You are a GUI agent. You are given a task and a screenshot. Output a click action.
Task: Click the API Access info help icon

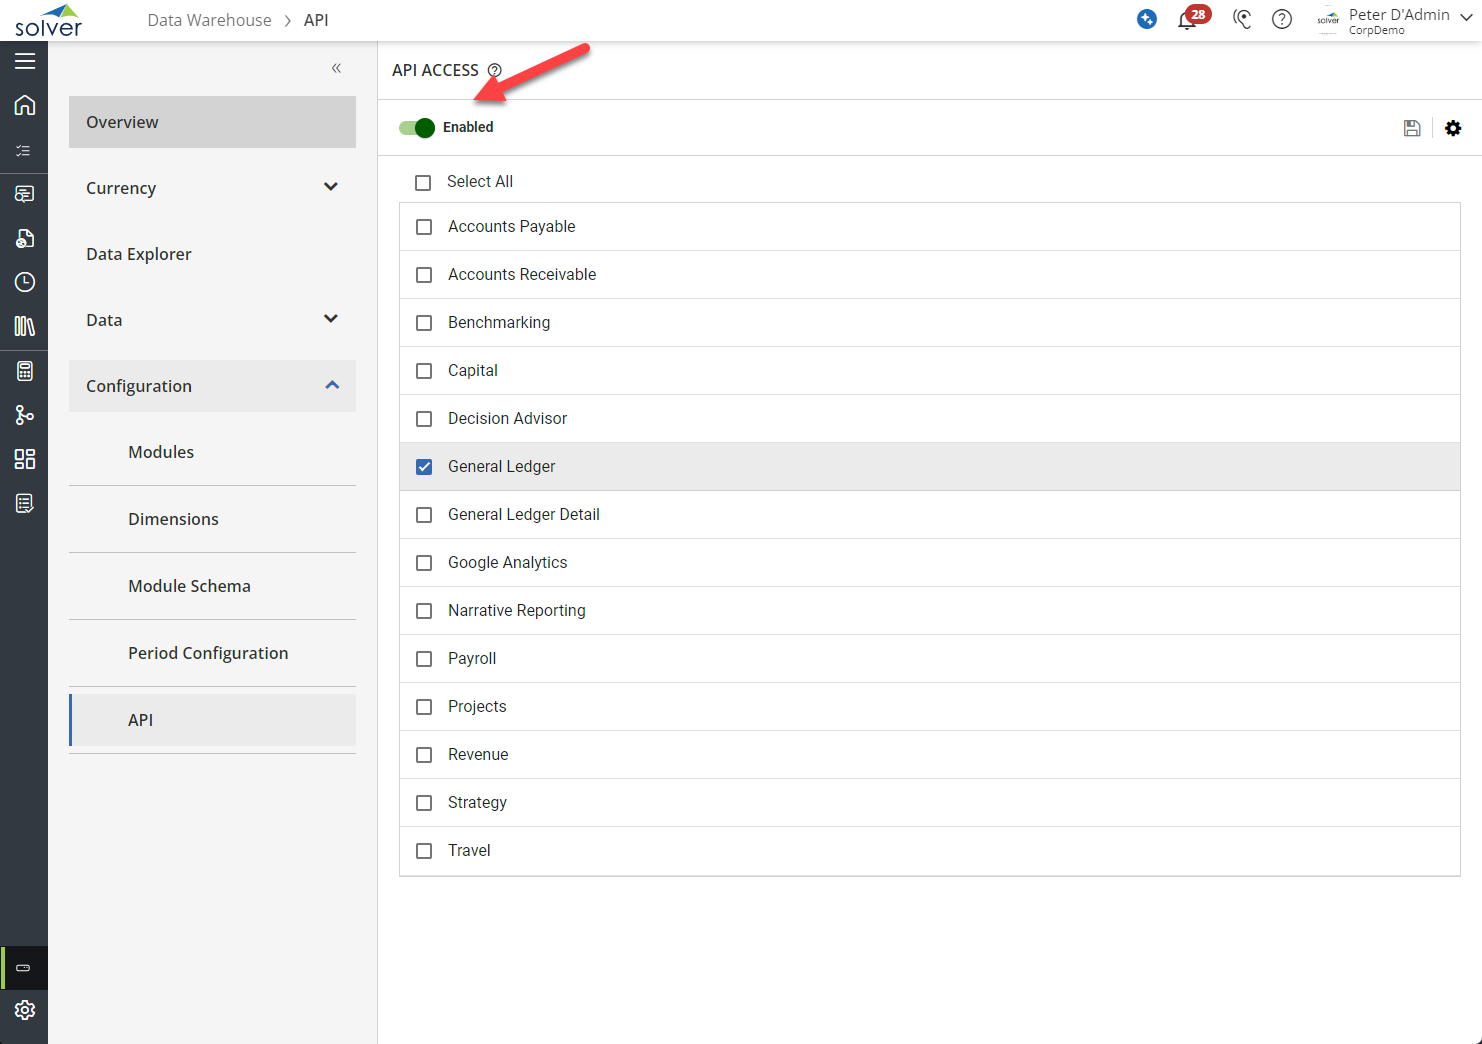pyautogui.click(x=494, y=70)
